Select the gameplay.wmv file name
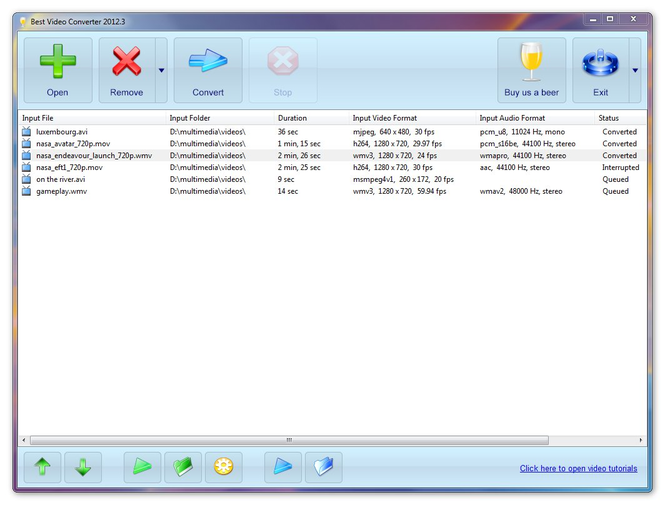Image resolution: width=665 pixels, height=505 pixels. click(61, 191)
